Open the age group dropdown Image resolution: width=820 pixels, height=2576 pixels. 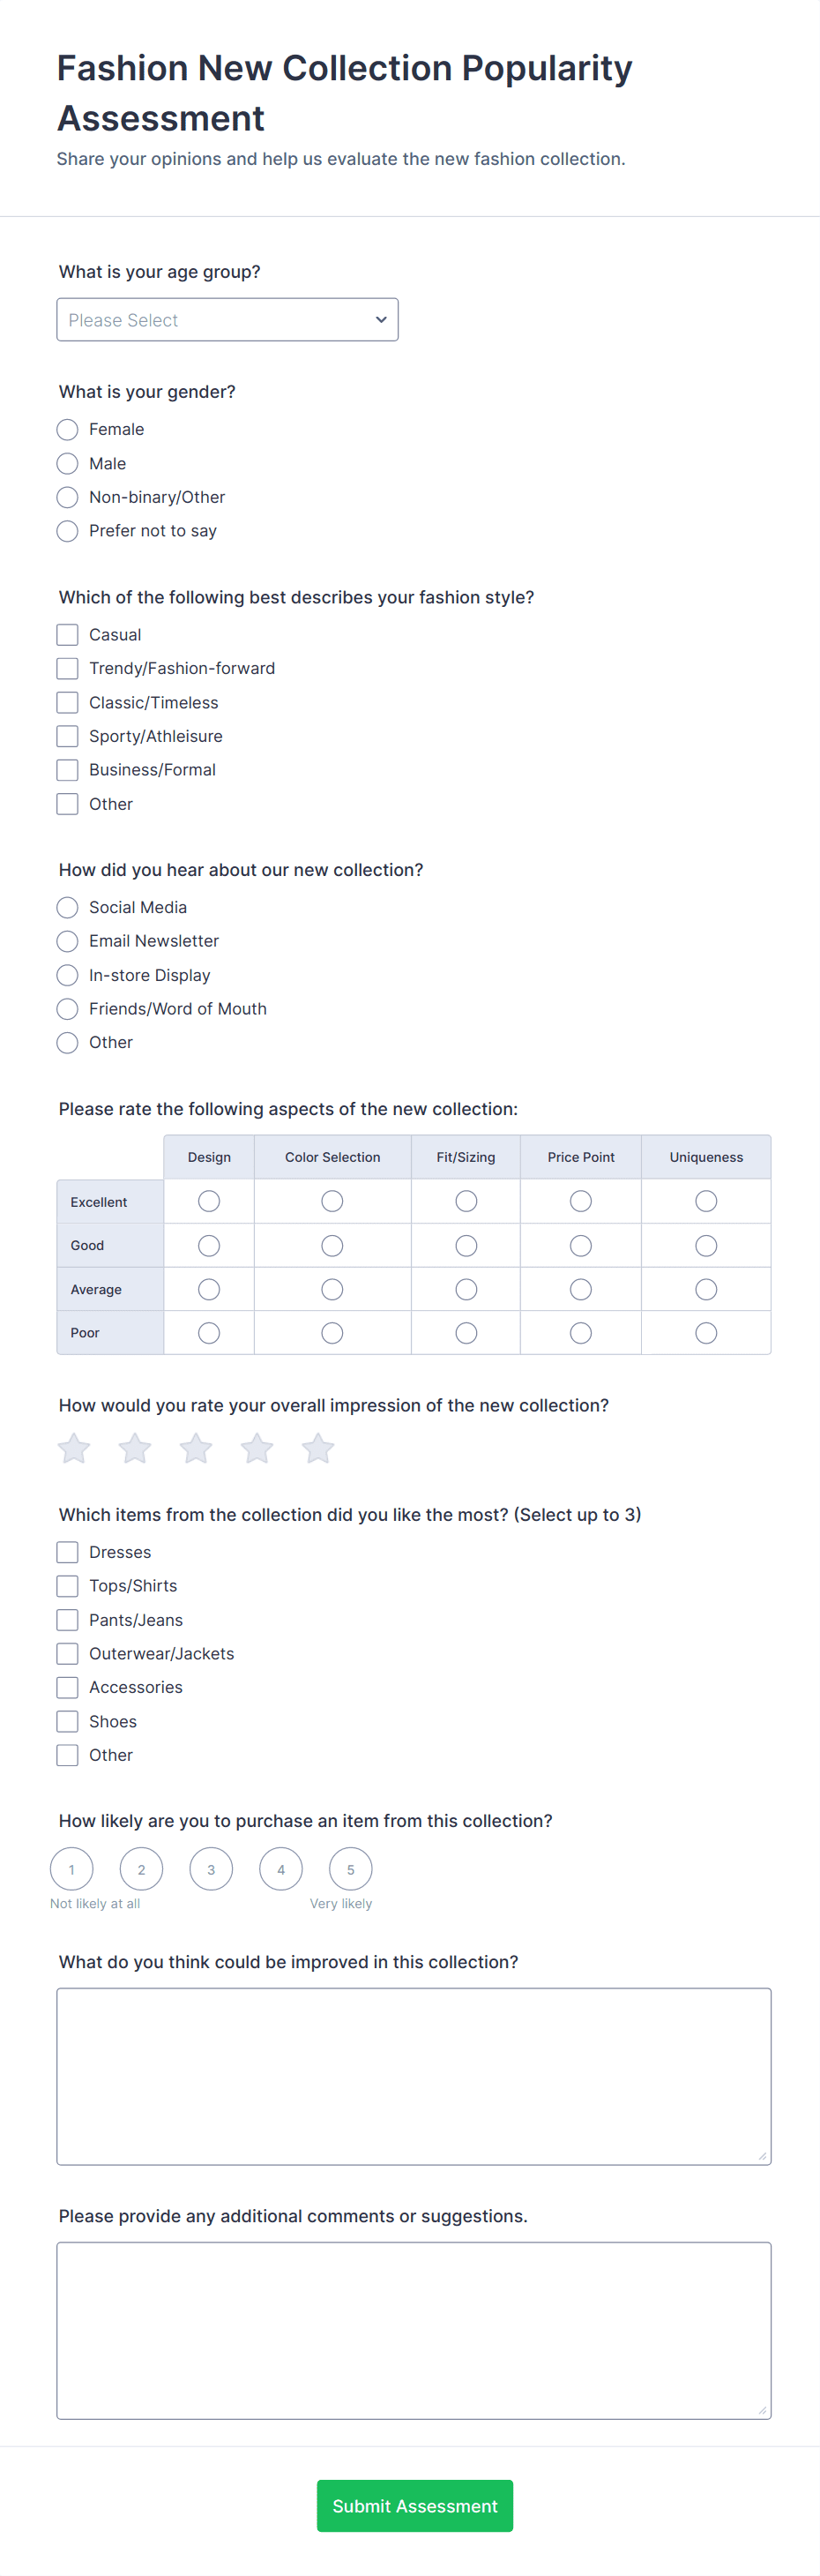click(227, 320)
